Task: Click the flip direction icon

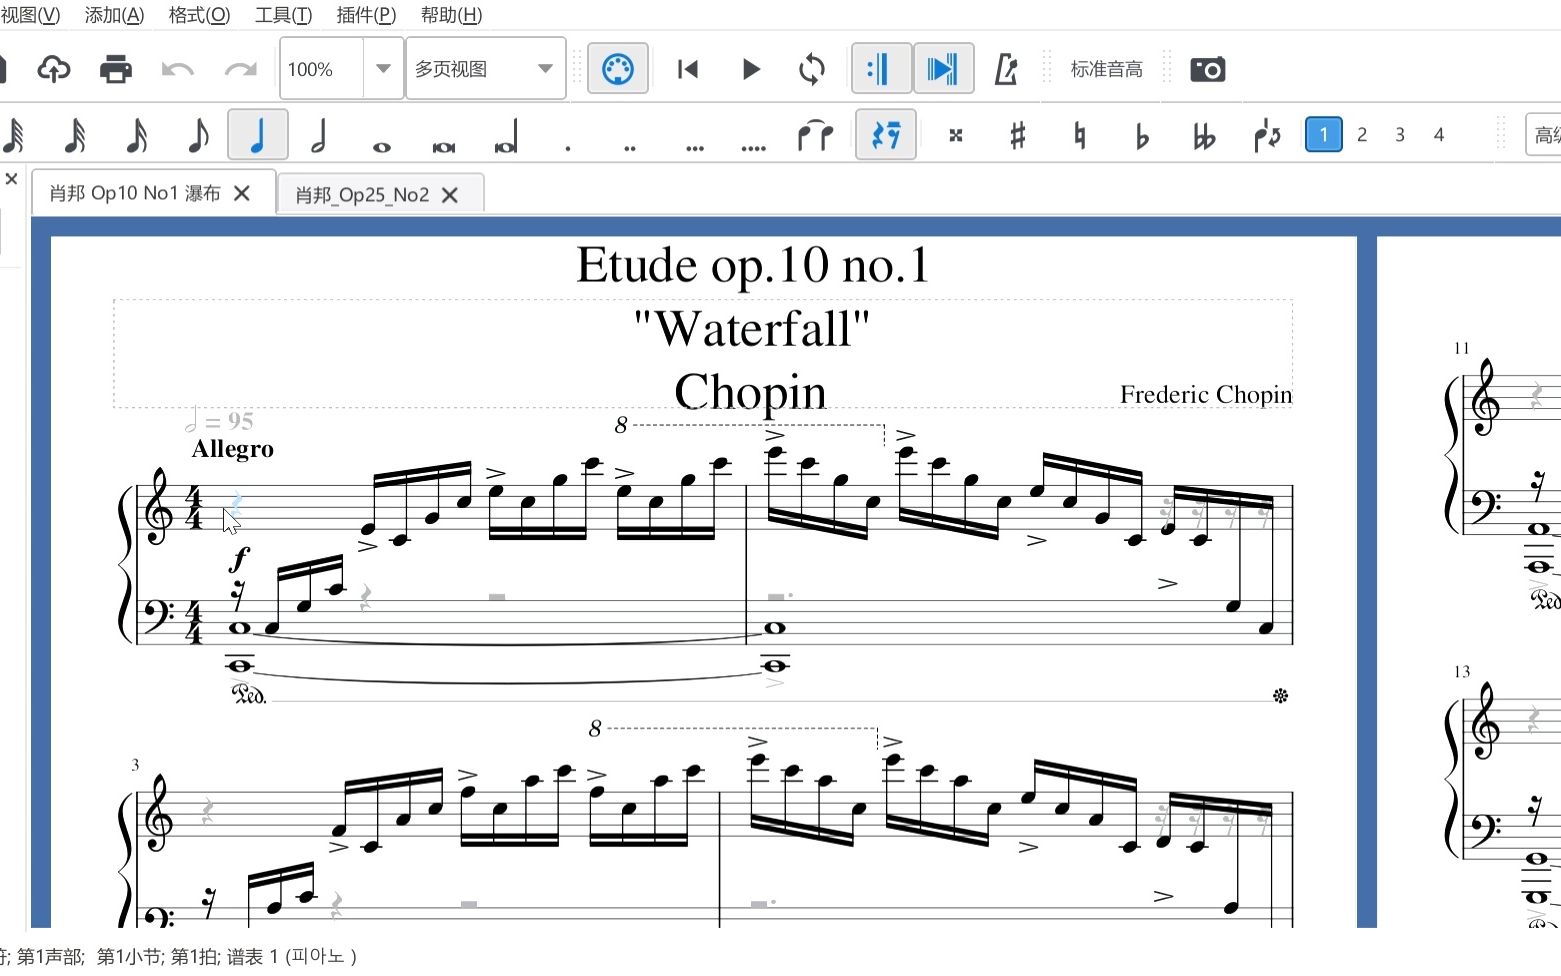Action: (1267, 135)
